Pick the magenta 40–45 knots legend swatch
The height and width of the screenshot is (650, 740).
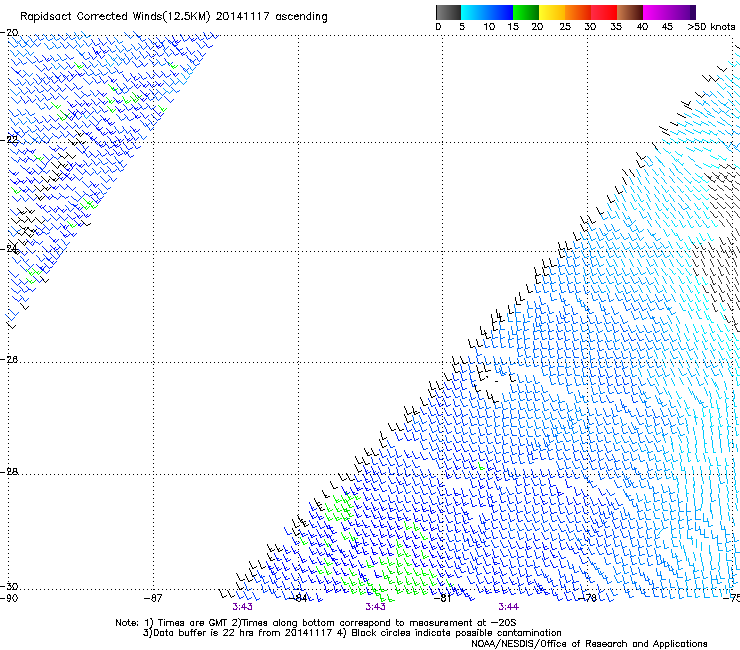(x=656, y=12)
